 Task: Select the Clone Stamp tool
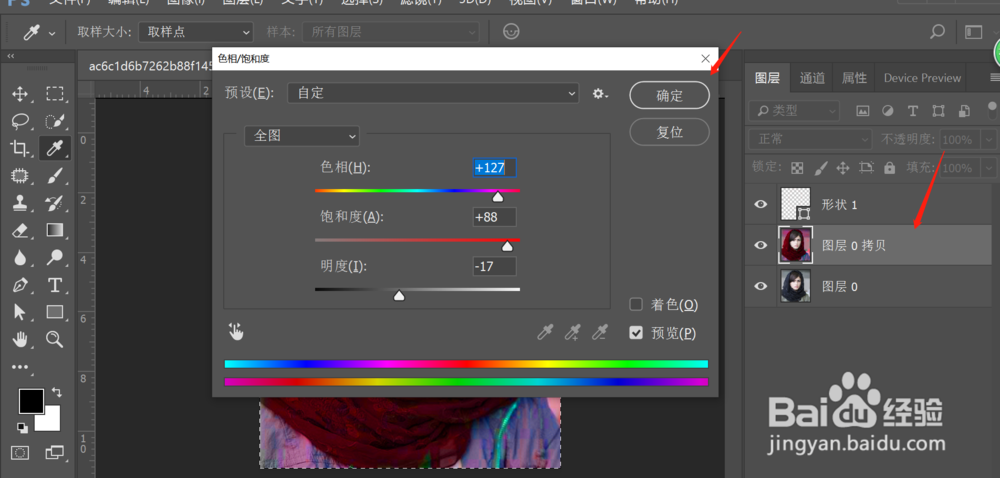(x=20, y=203)
